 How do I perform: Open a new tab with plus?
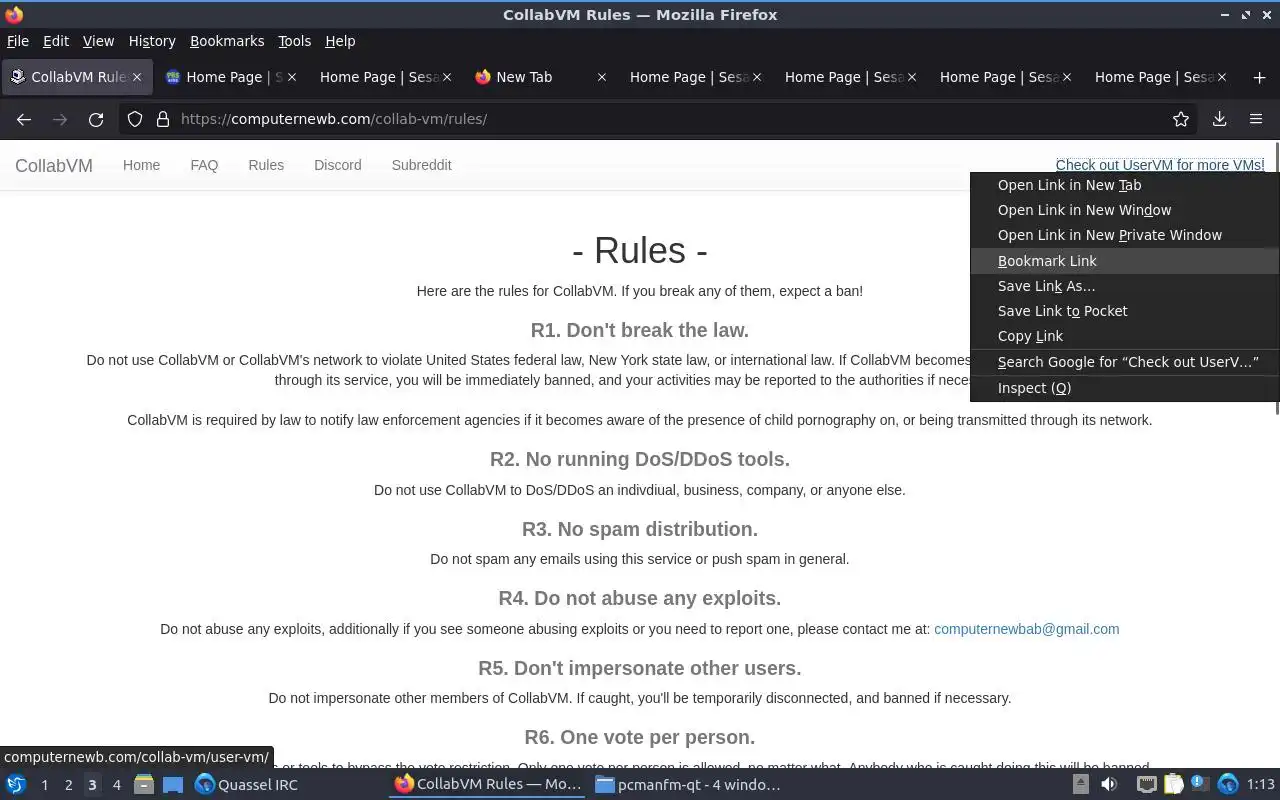click(x=1259, y=77)
